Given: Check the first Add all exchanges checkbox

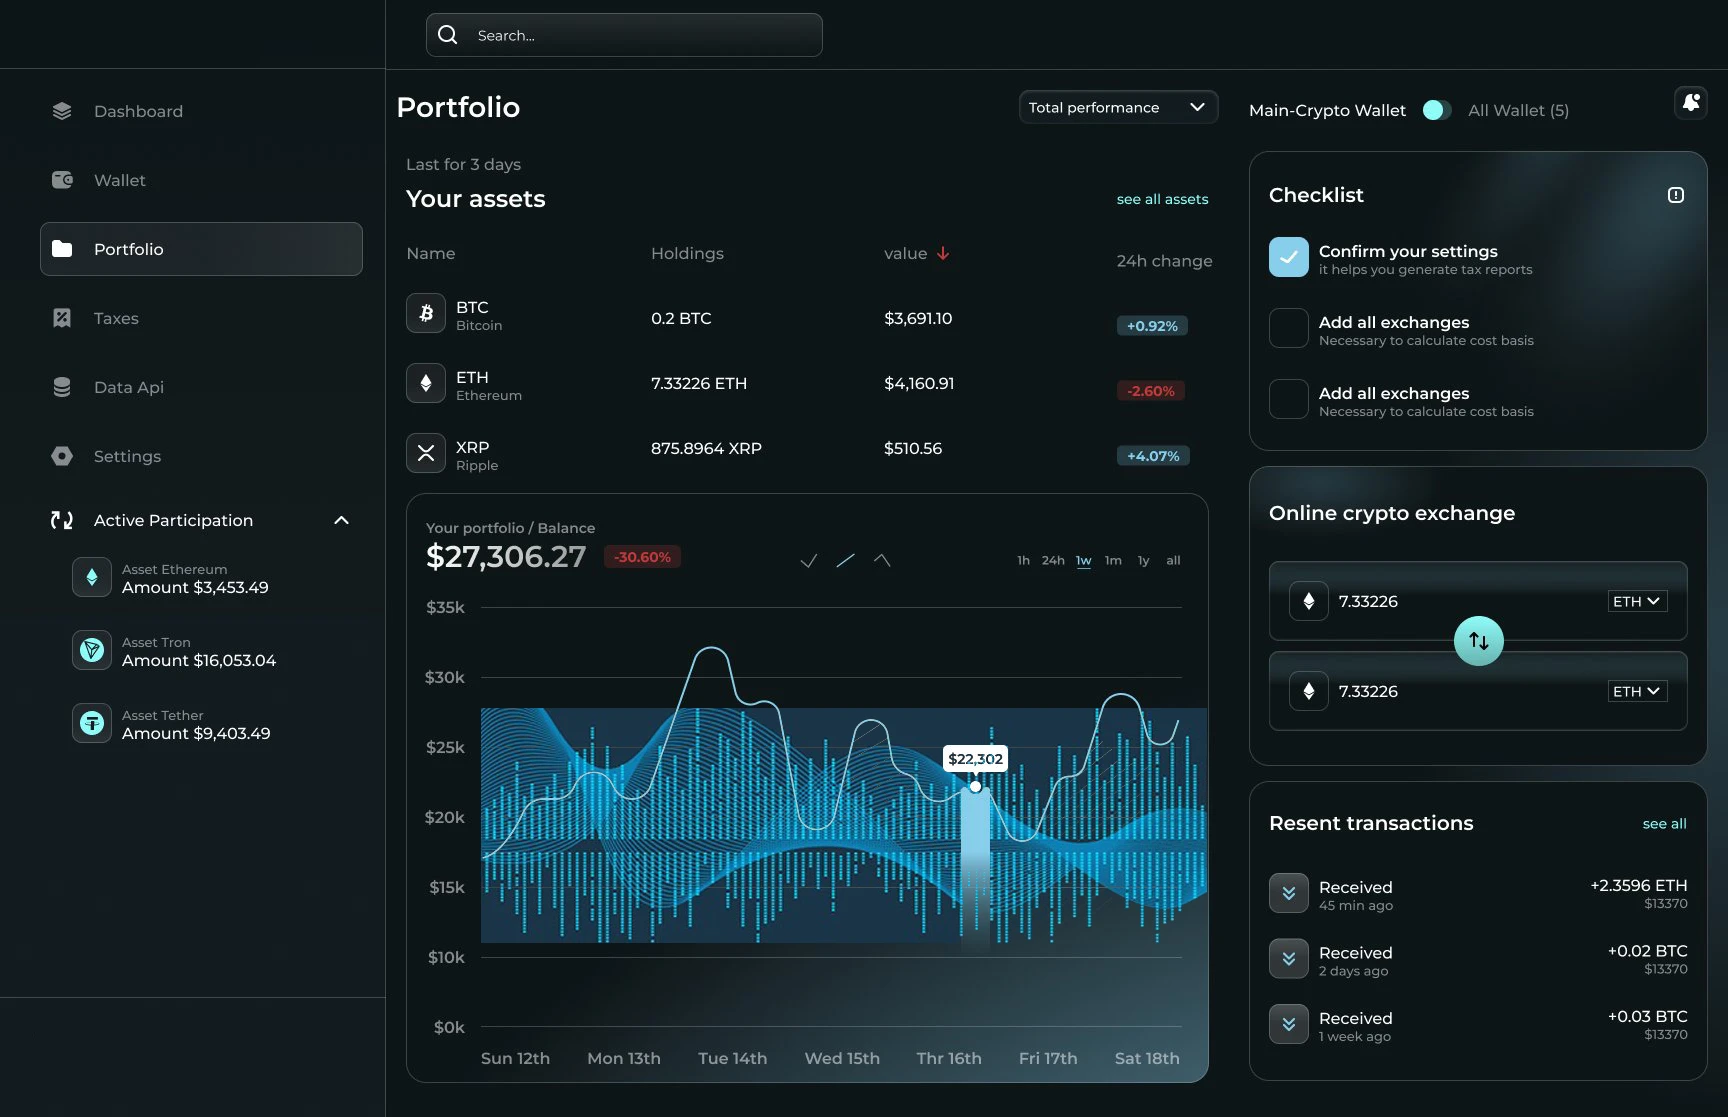Looking at the screenshot, I should [1288, 328].
